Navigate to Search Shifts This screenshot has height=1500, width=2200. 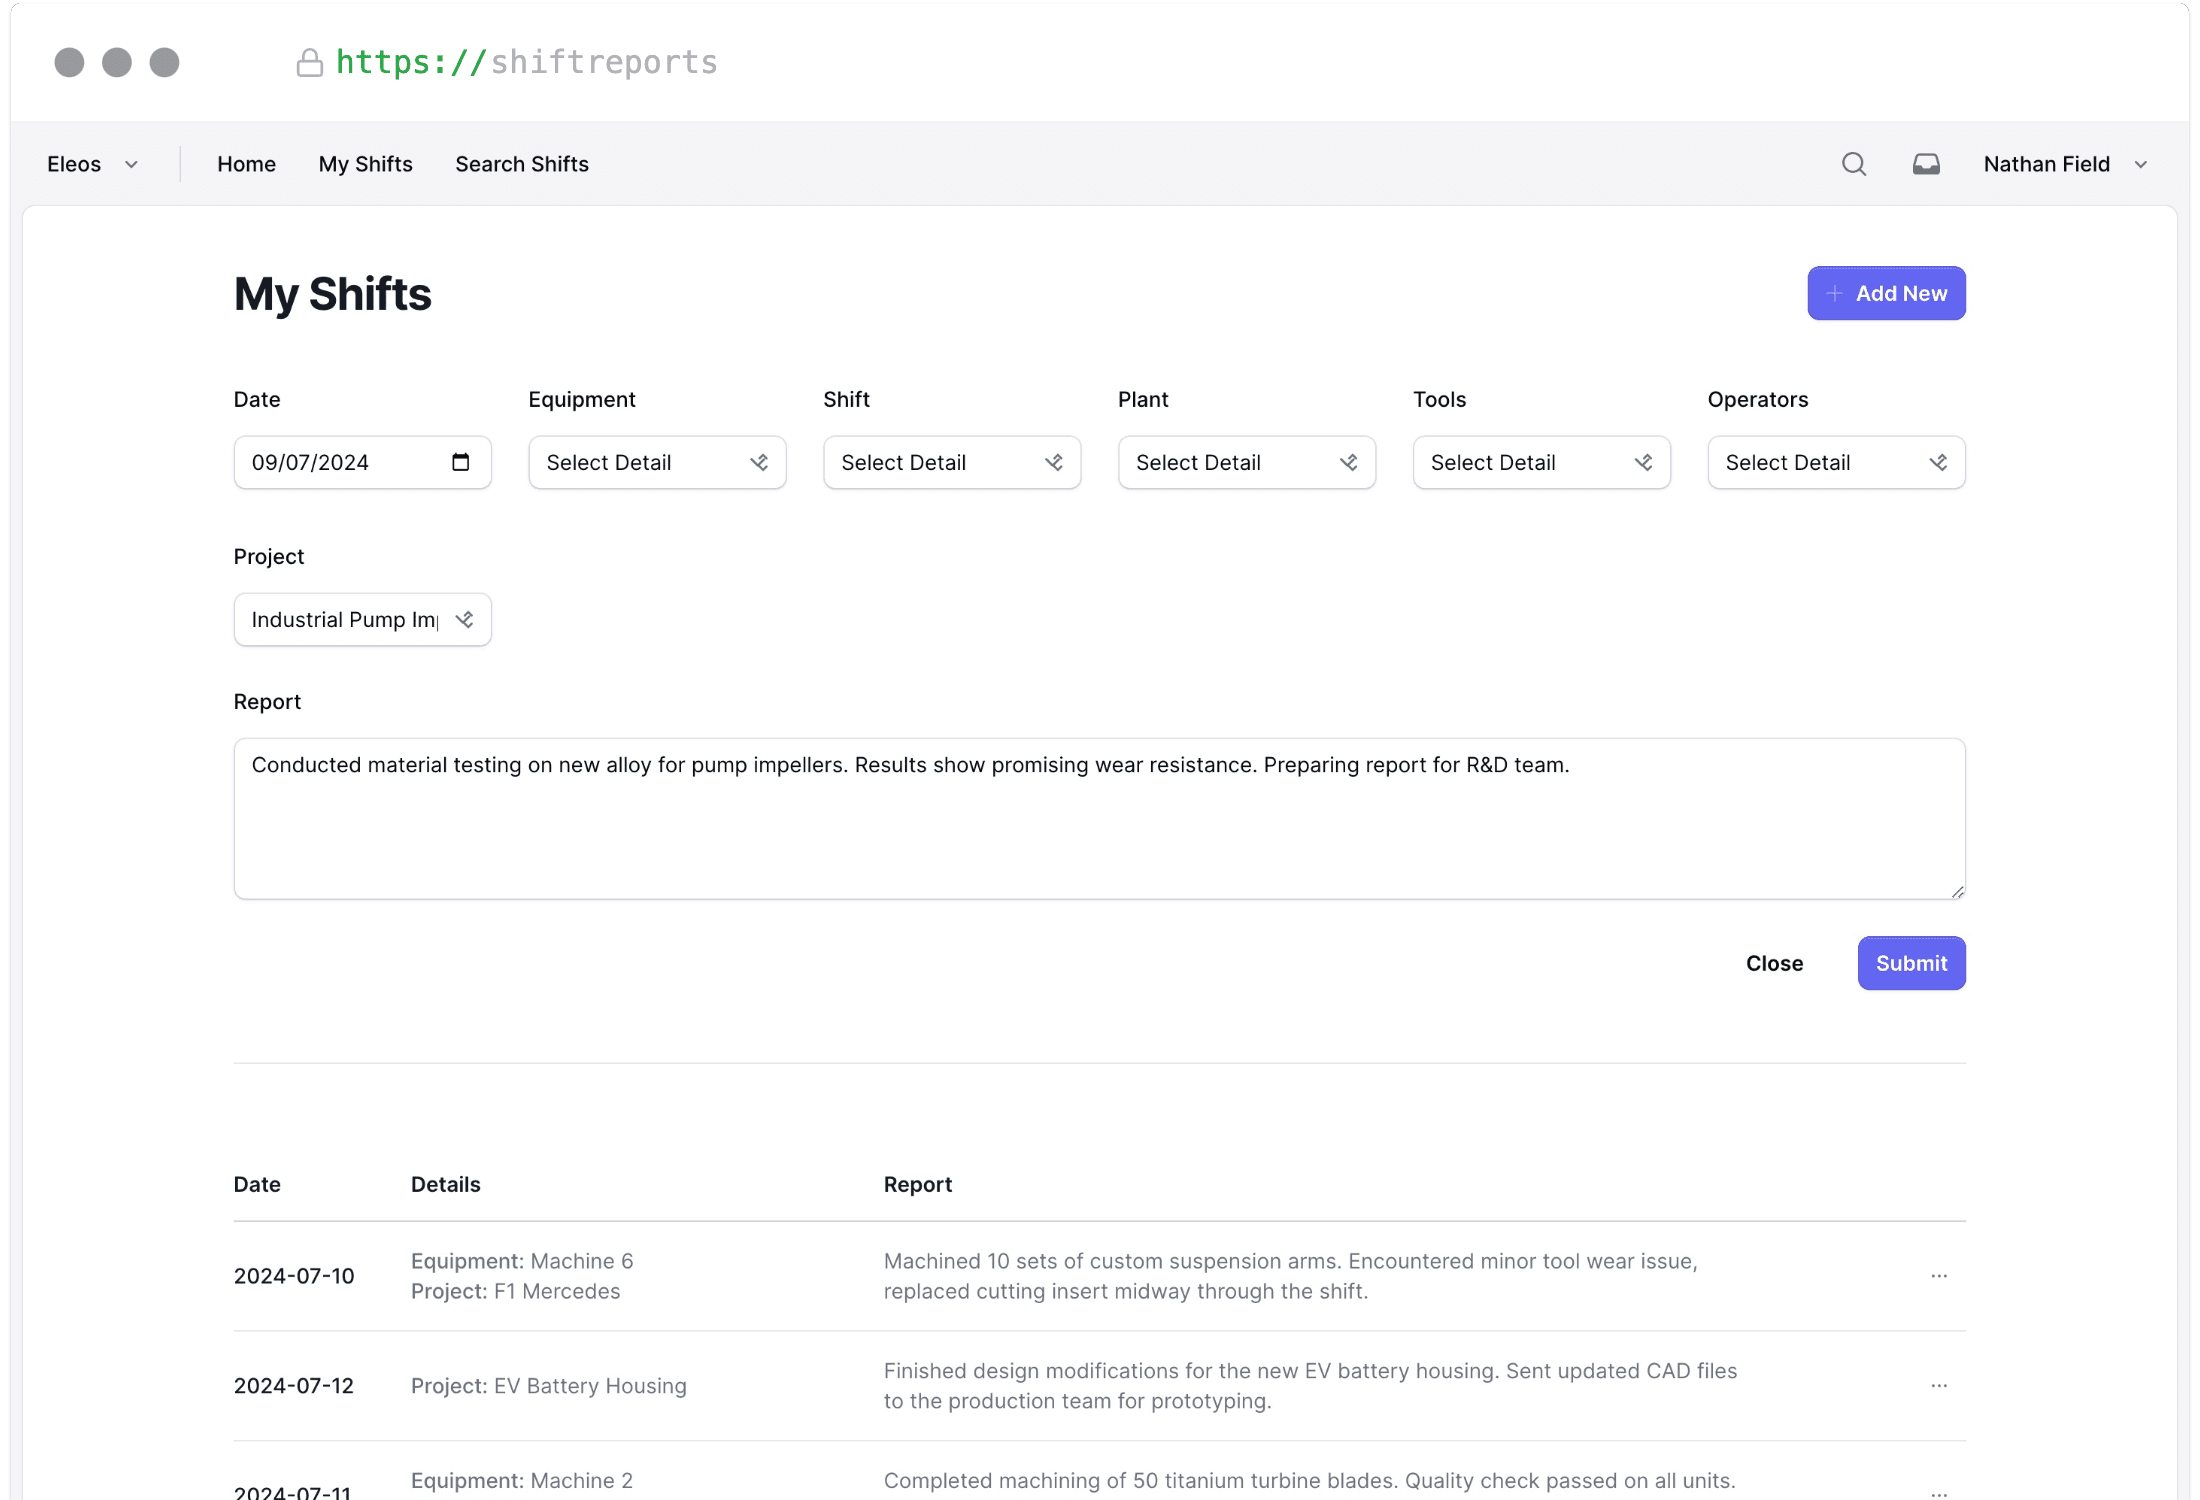[521, 163]
